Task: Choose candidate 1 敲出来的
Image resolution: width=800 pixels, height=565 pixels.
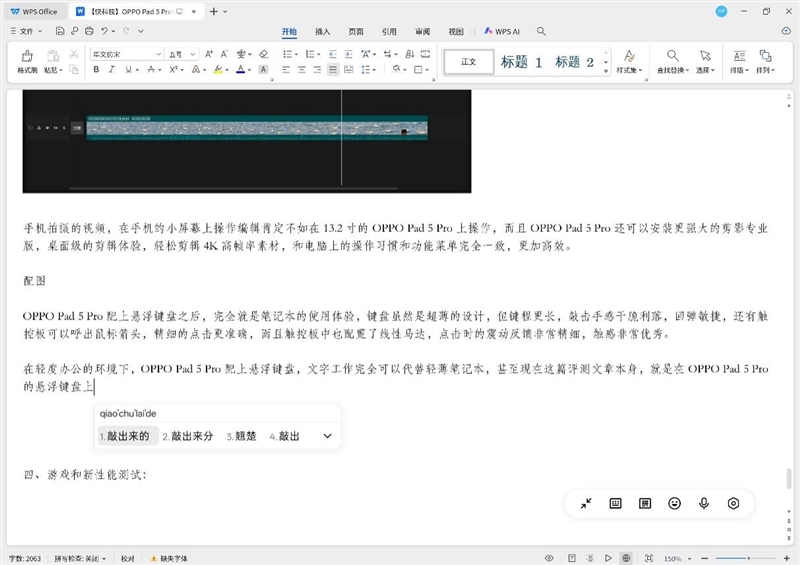Action: [128, 436]
